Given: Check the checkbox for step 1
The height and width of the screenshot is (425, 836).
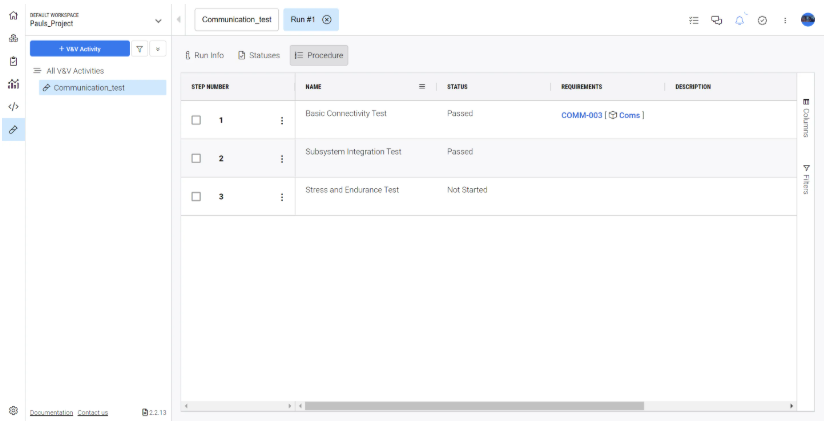Looking at the screenshot, I should pos(196,120).
